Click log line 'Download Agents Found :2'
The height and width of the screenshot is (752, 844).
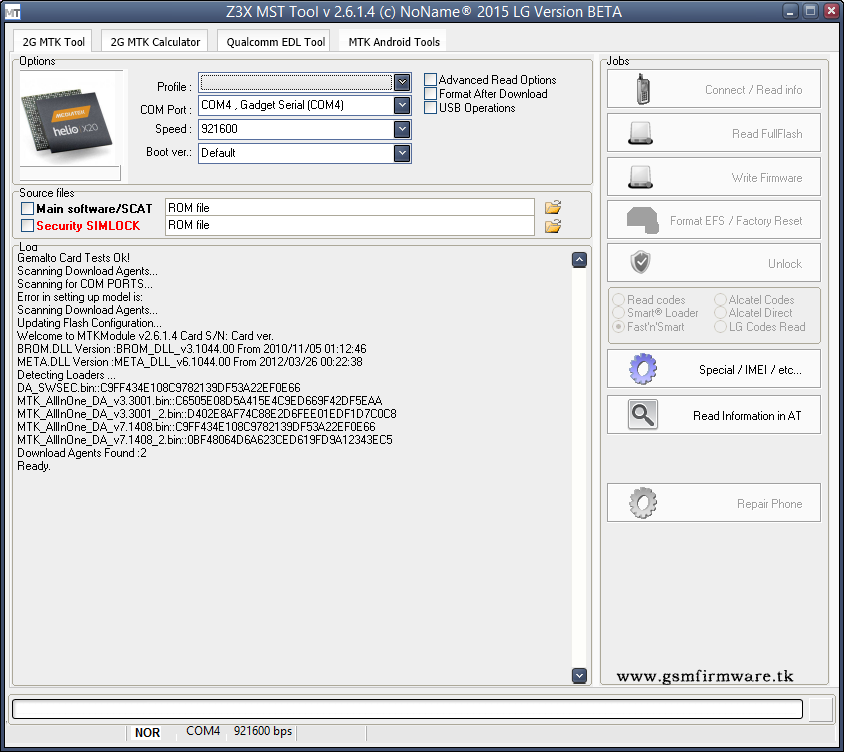82,453
